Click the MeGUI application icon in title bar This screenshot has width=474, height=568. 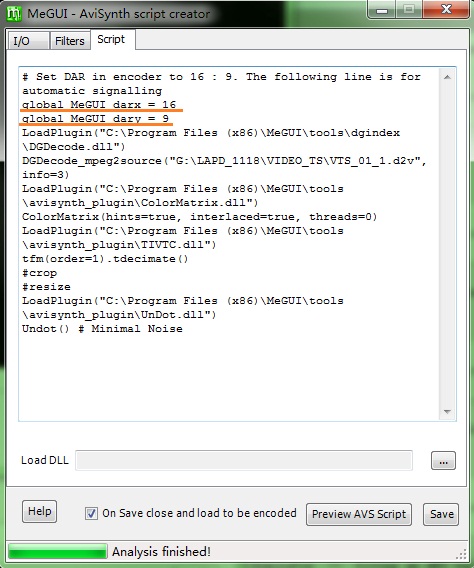pyautogui.click(x=14, y=14)
